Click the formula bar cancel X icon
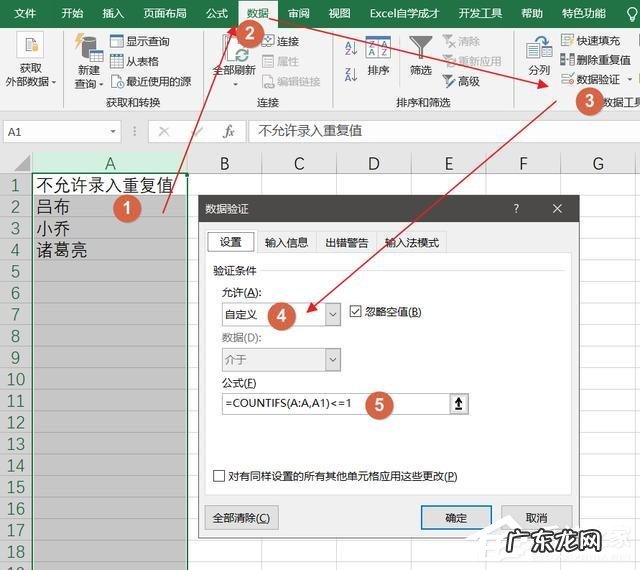This screenshot has height=570, width=640. [164, 131]
